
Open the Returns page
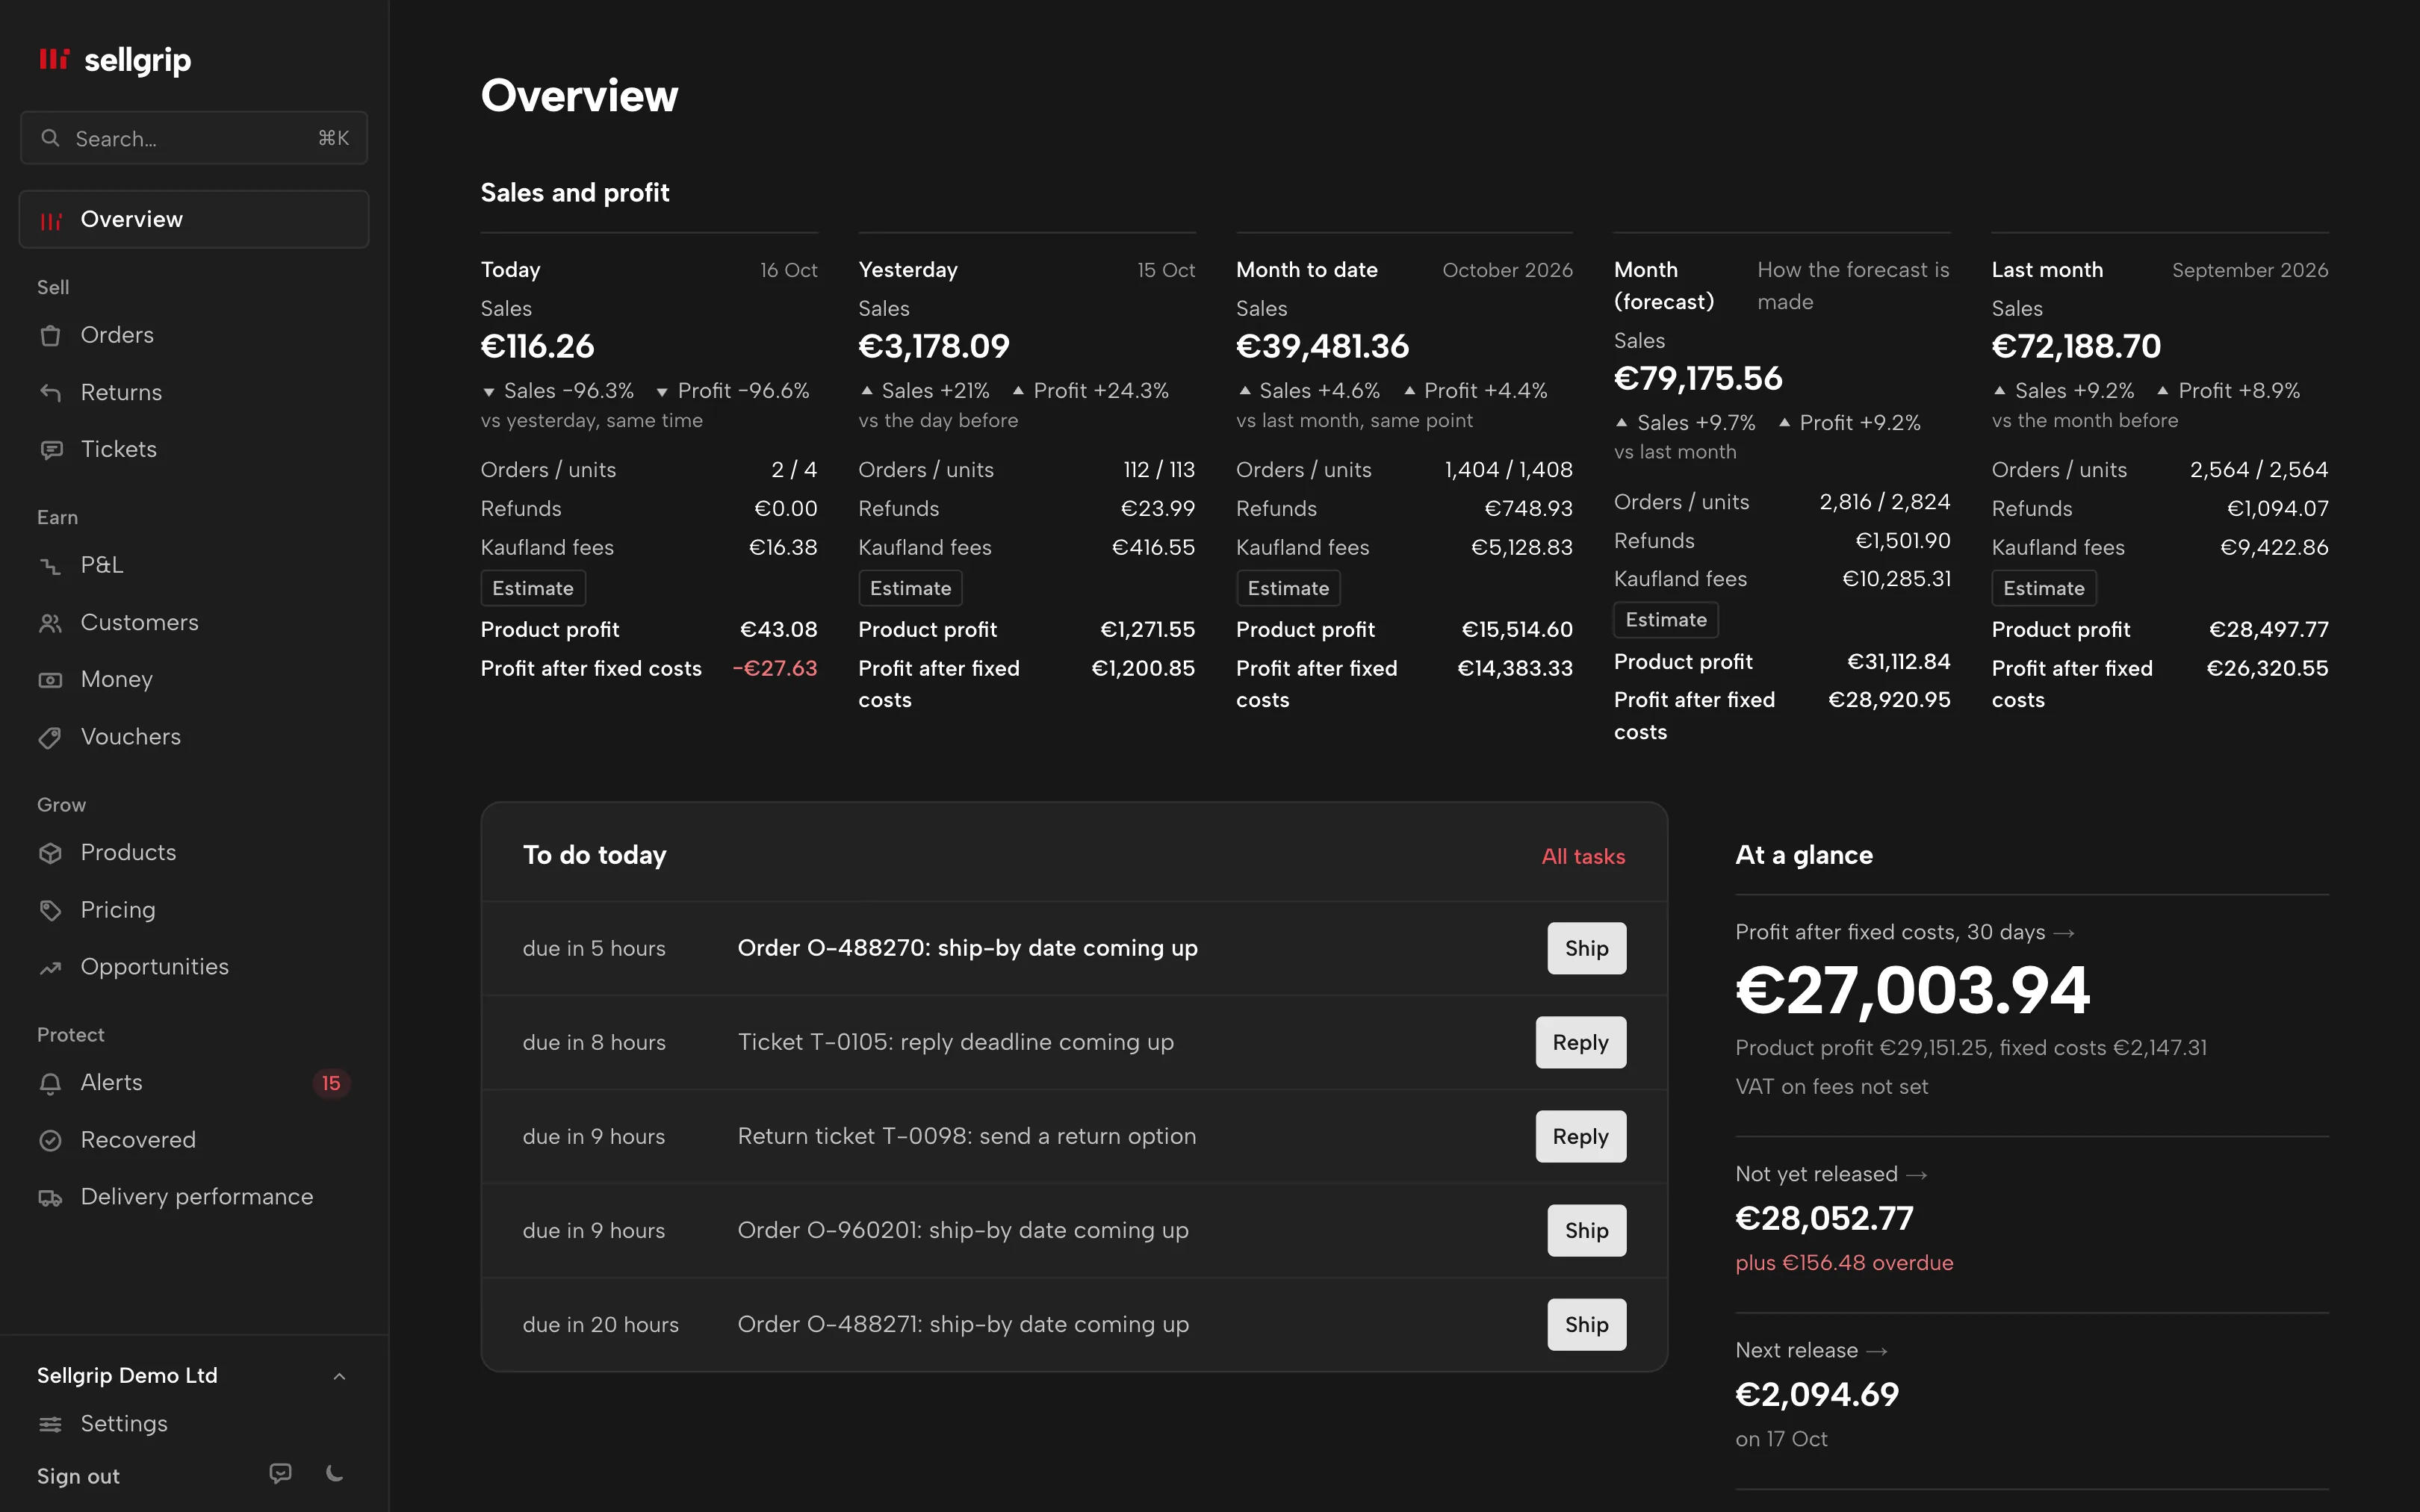coord(194,392)
